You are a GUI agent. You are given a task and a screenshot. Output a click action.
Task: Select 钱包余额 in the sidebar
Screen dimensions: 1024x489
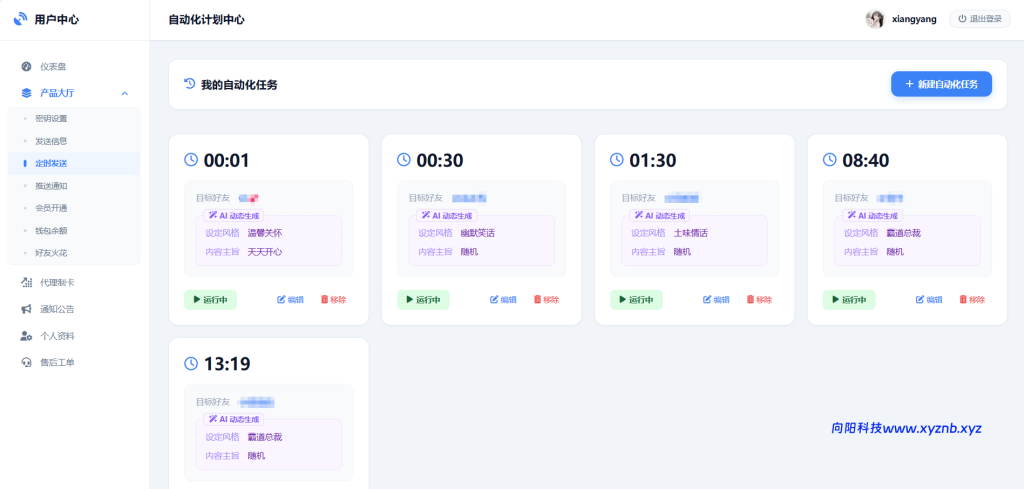coord(51,231)
